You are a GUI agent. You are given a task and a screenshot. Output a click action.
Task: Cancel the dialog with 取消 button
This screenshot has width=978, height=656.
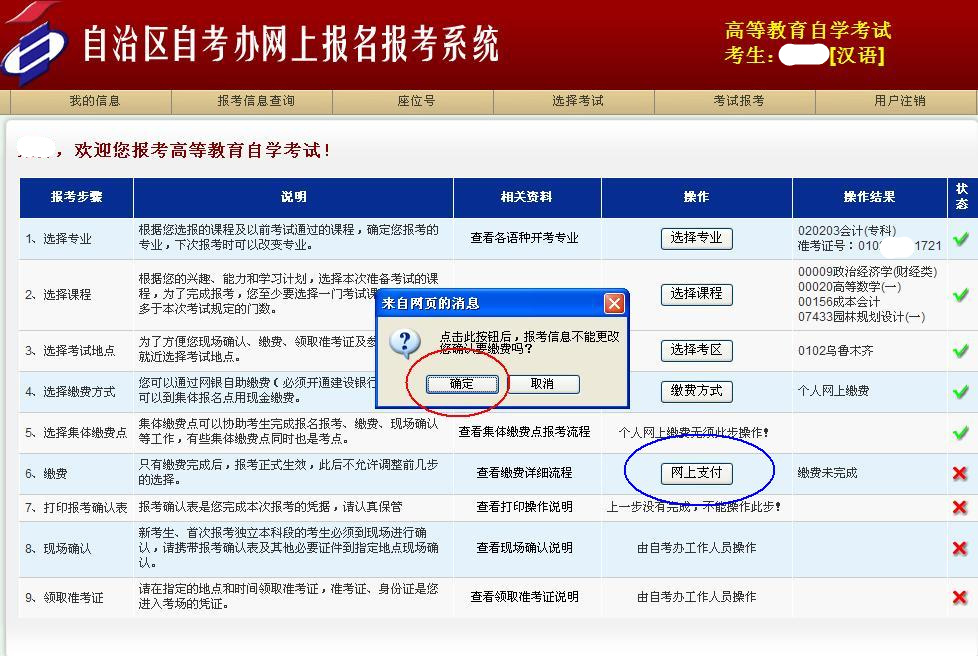click(x=545, y=385)
